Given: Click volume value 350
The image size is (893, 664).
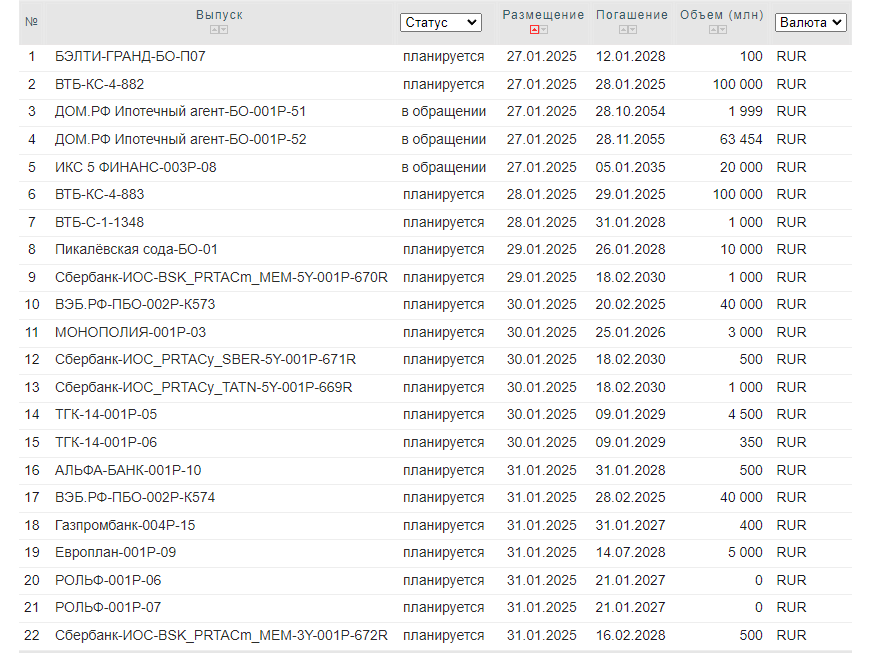Looking at the screenshot, I should tap(751, 442).
